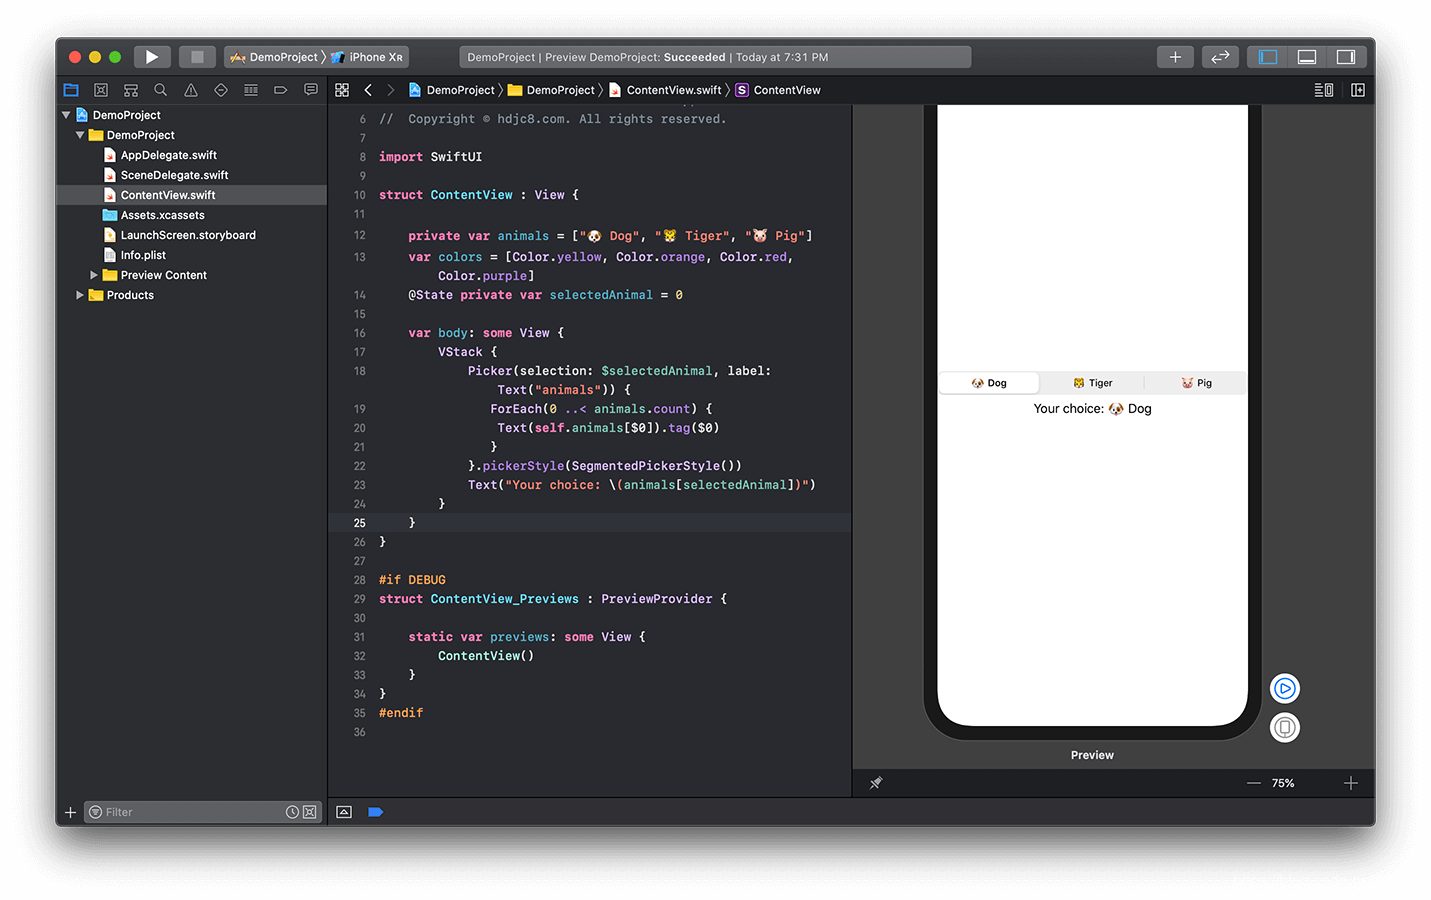Add a new file with plus button

tap(70, 812)
